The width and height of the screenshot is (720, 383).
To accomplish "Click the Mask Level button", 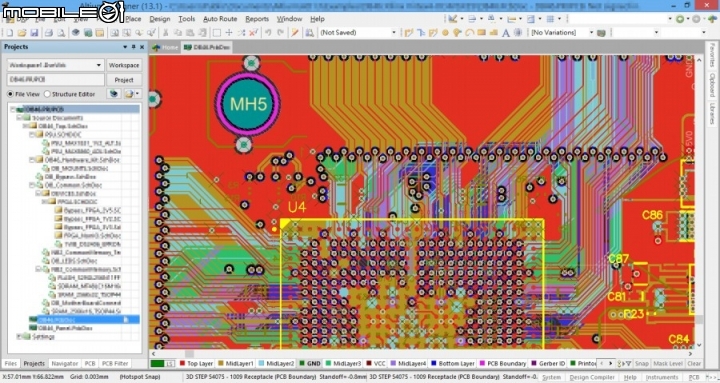I will 668,363.
